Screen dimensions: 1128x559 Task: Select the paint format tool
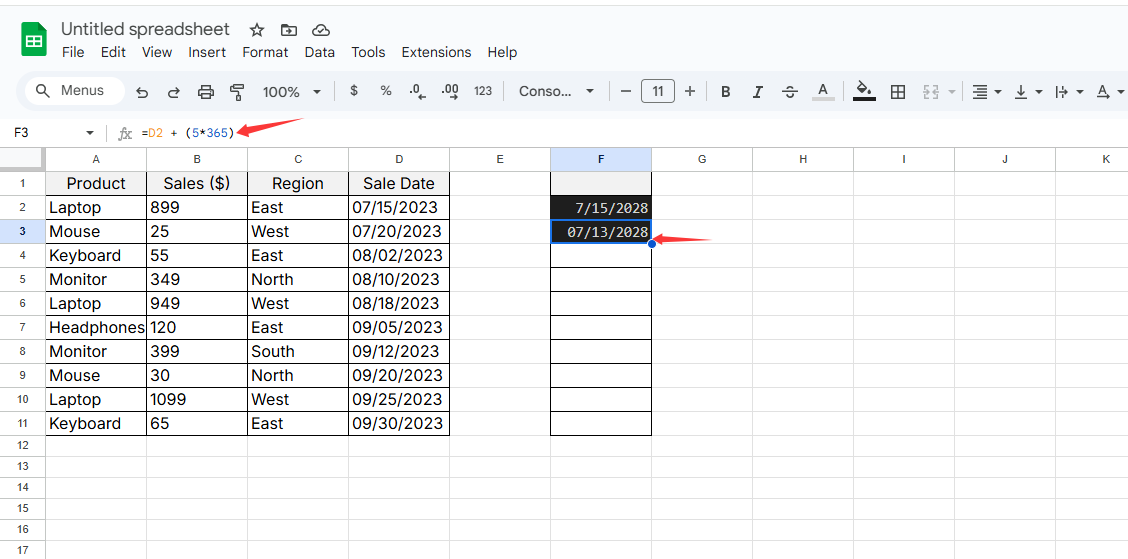click(x=237, y=92)
